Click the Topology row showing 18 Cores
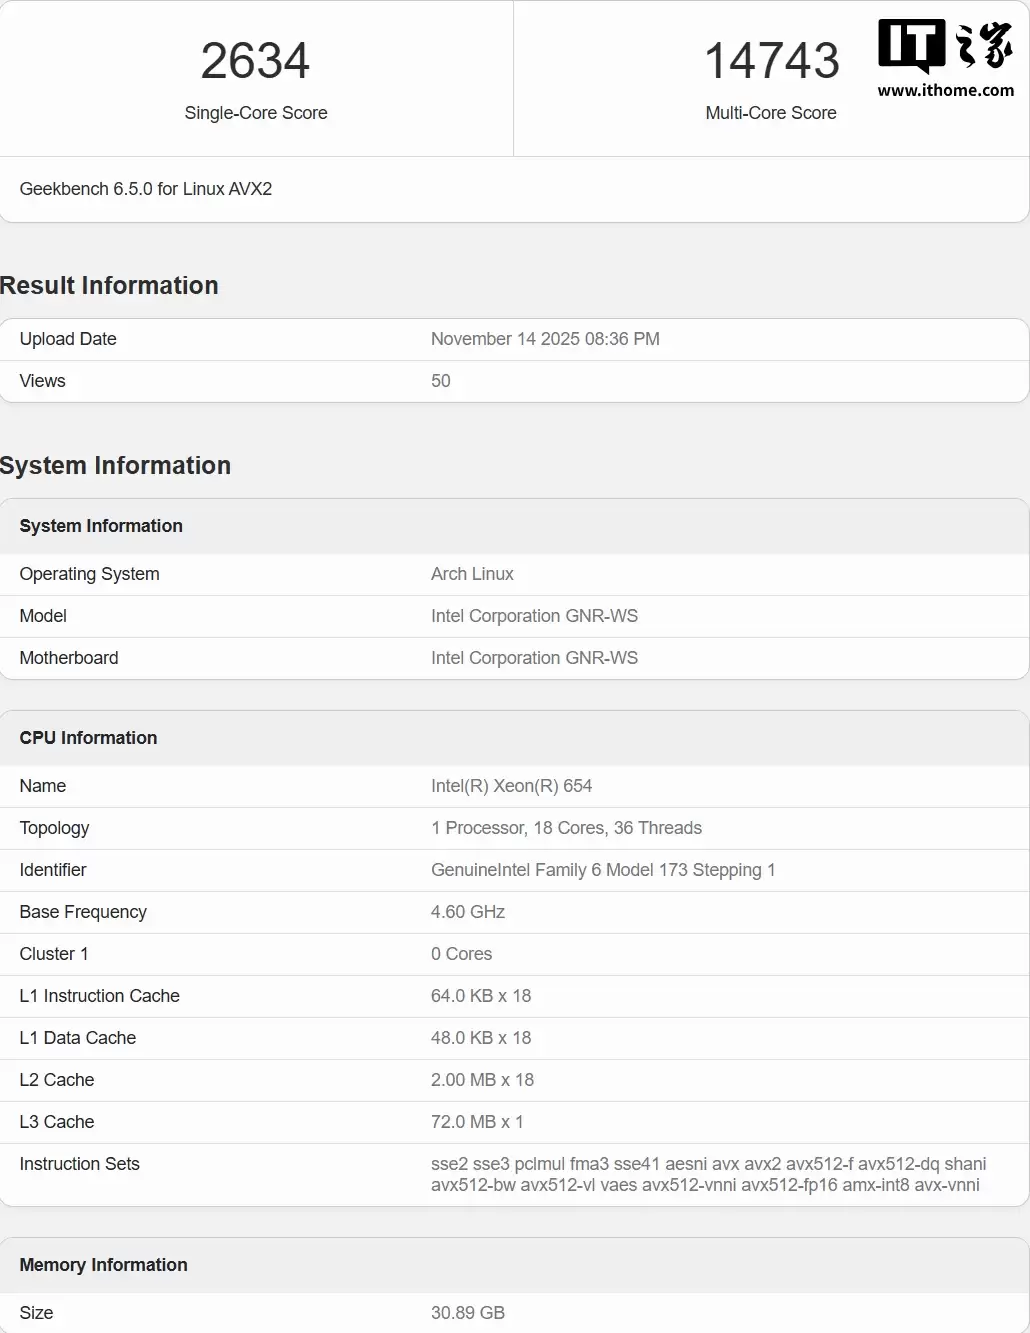 click(567, 828)
